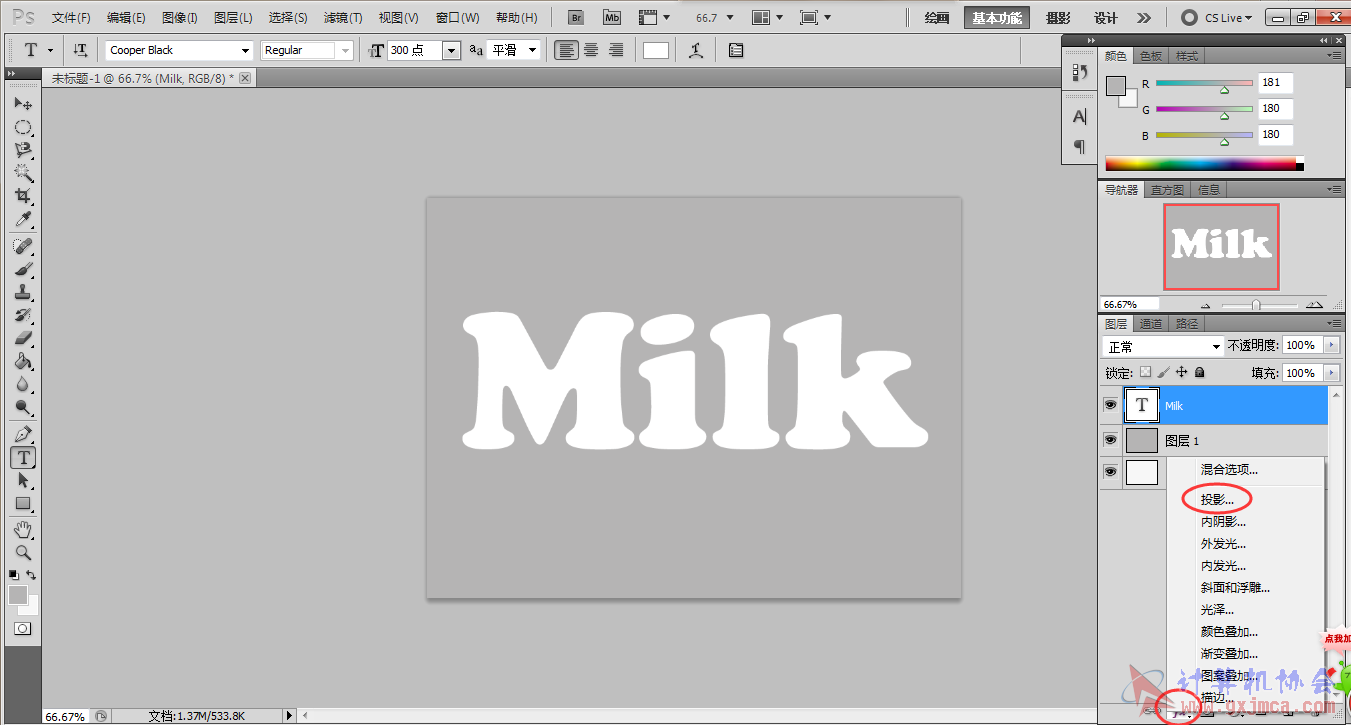Center the text

point(592,50)
